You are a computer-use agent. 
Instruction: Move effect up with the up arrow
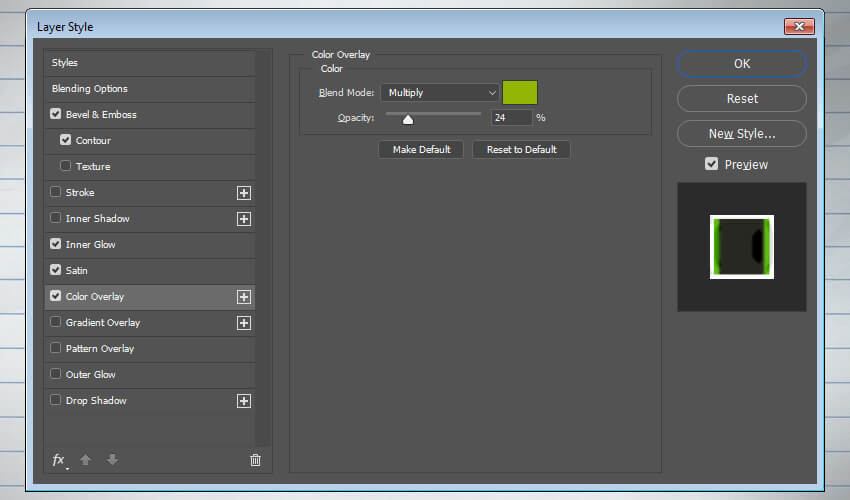86,460
